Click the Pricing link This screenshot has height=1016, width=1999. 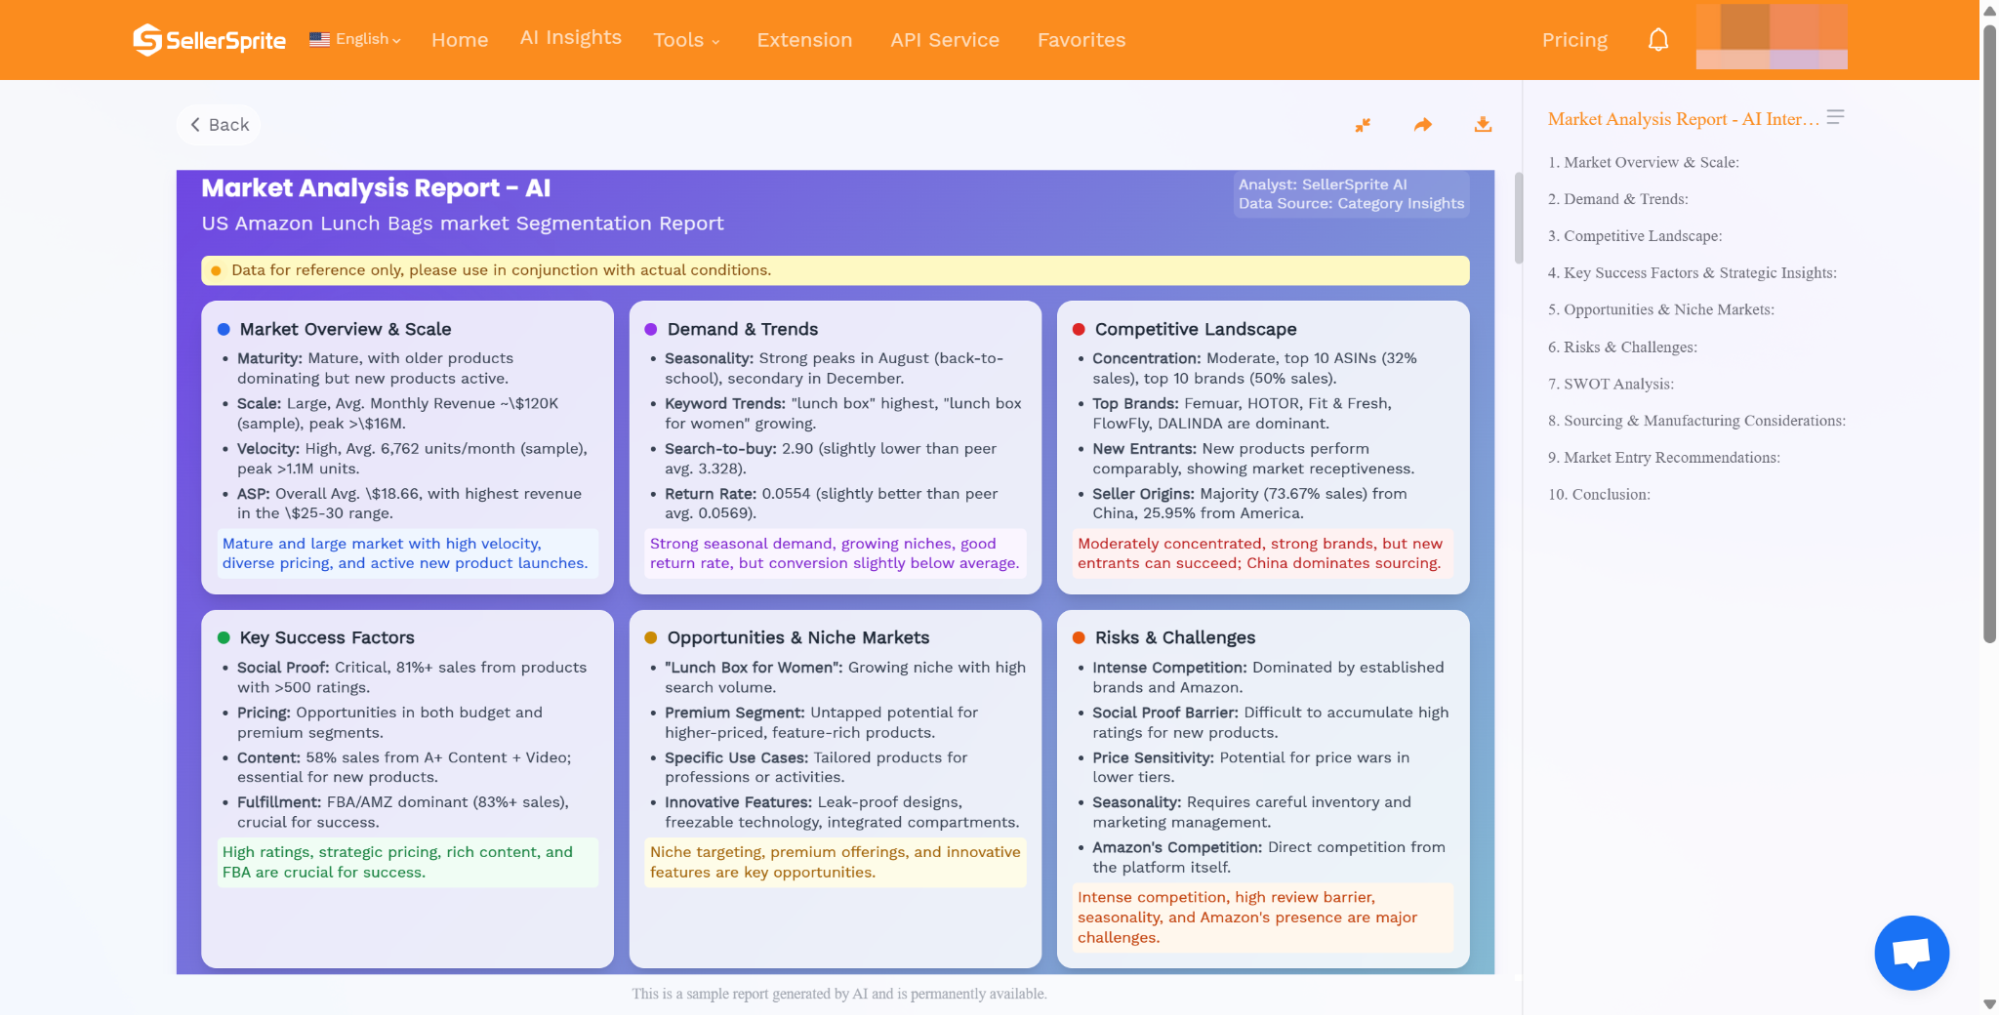point(1574,40)
